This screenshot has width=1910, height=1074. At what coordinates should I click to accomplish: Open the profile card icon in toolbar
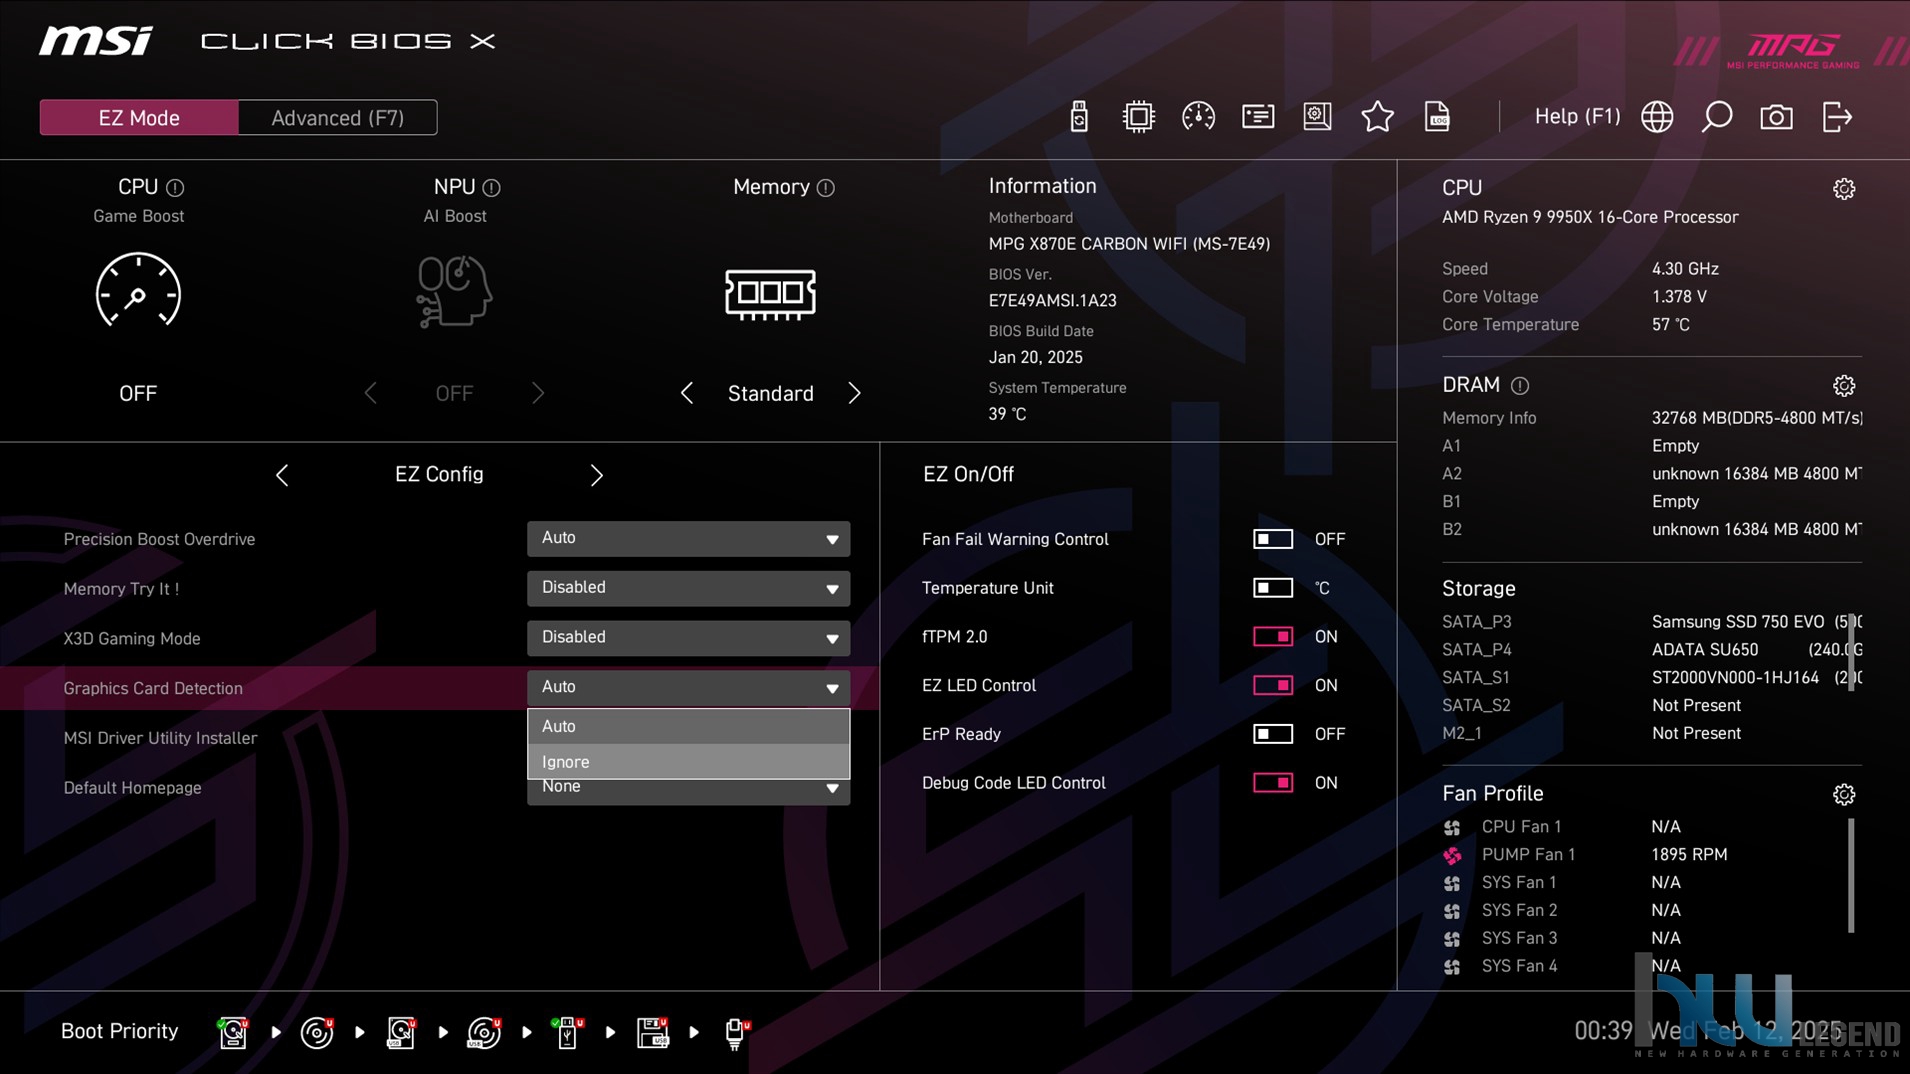click(x=1258, y=117)
